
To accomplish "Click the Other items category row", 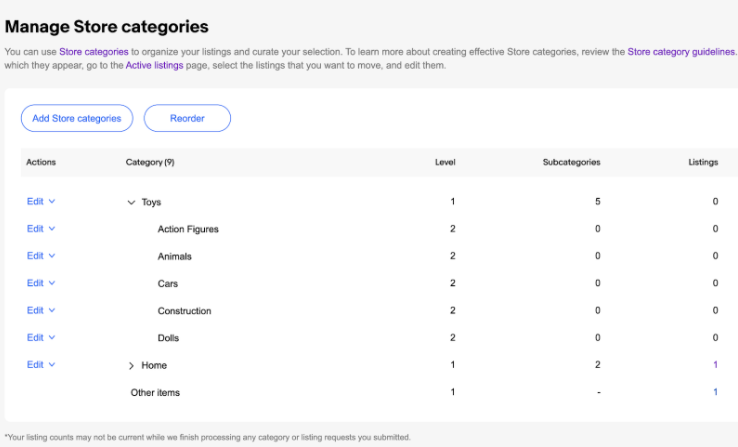I will point(155,393).
